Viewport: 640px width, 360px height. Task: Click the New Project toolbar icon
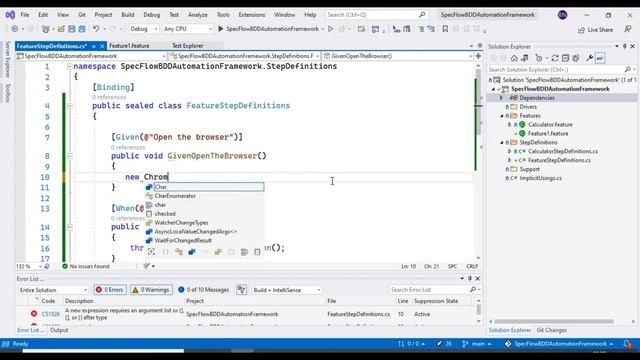pyautogui.click(x=46, y=29)
